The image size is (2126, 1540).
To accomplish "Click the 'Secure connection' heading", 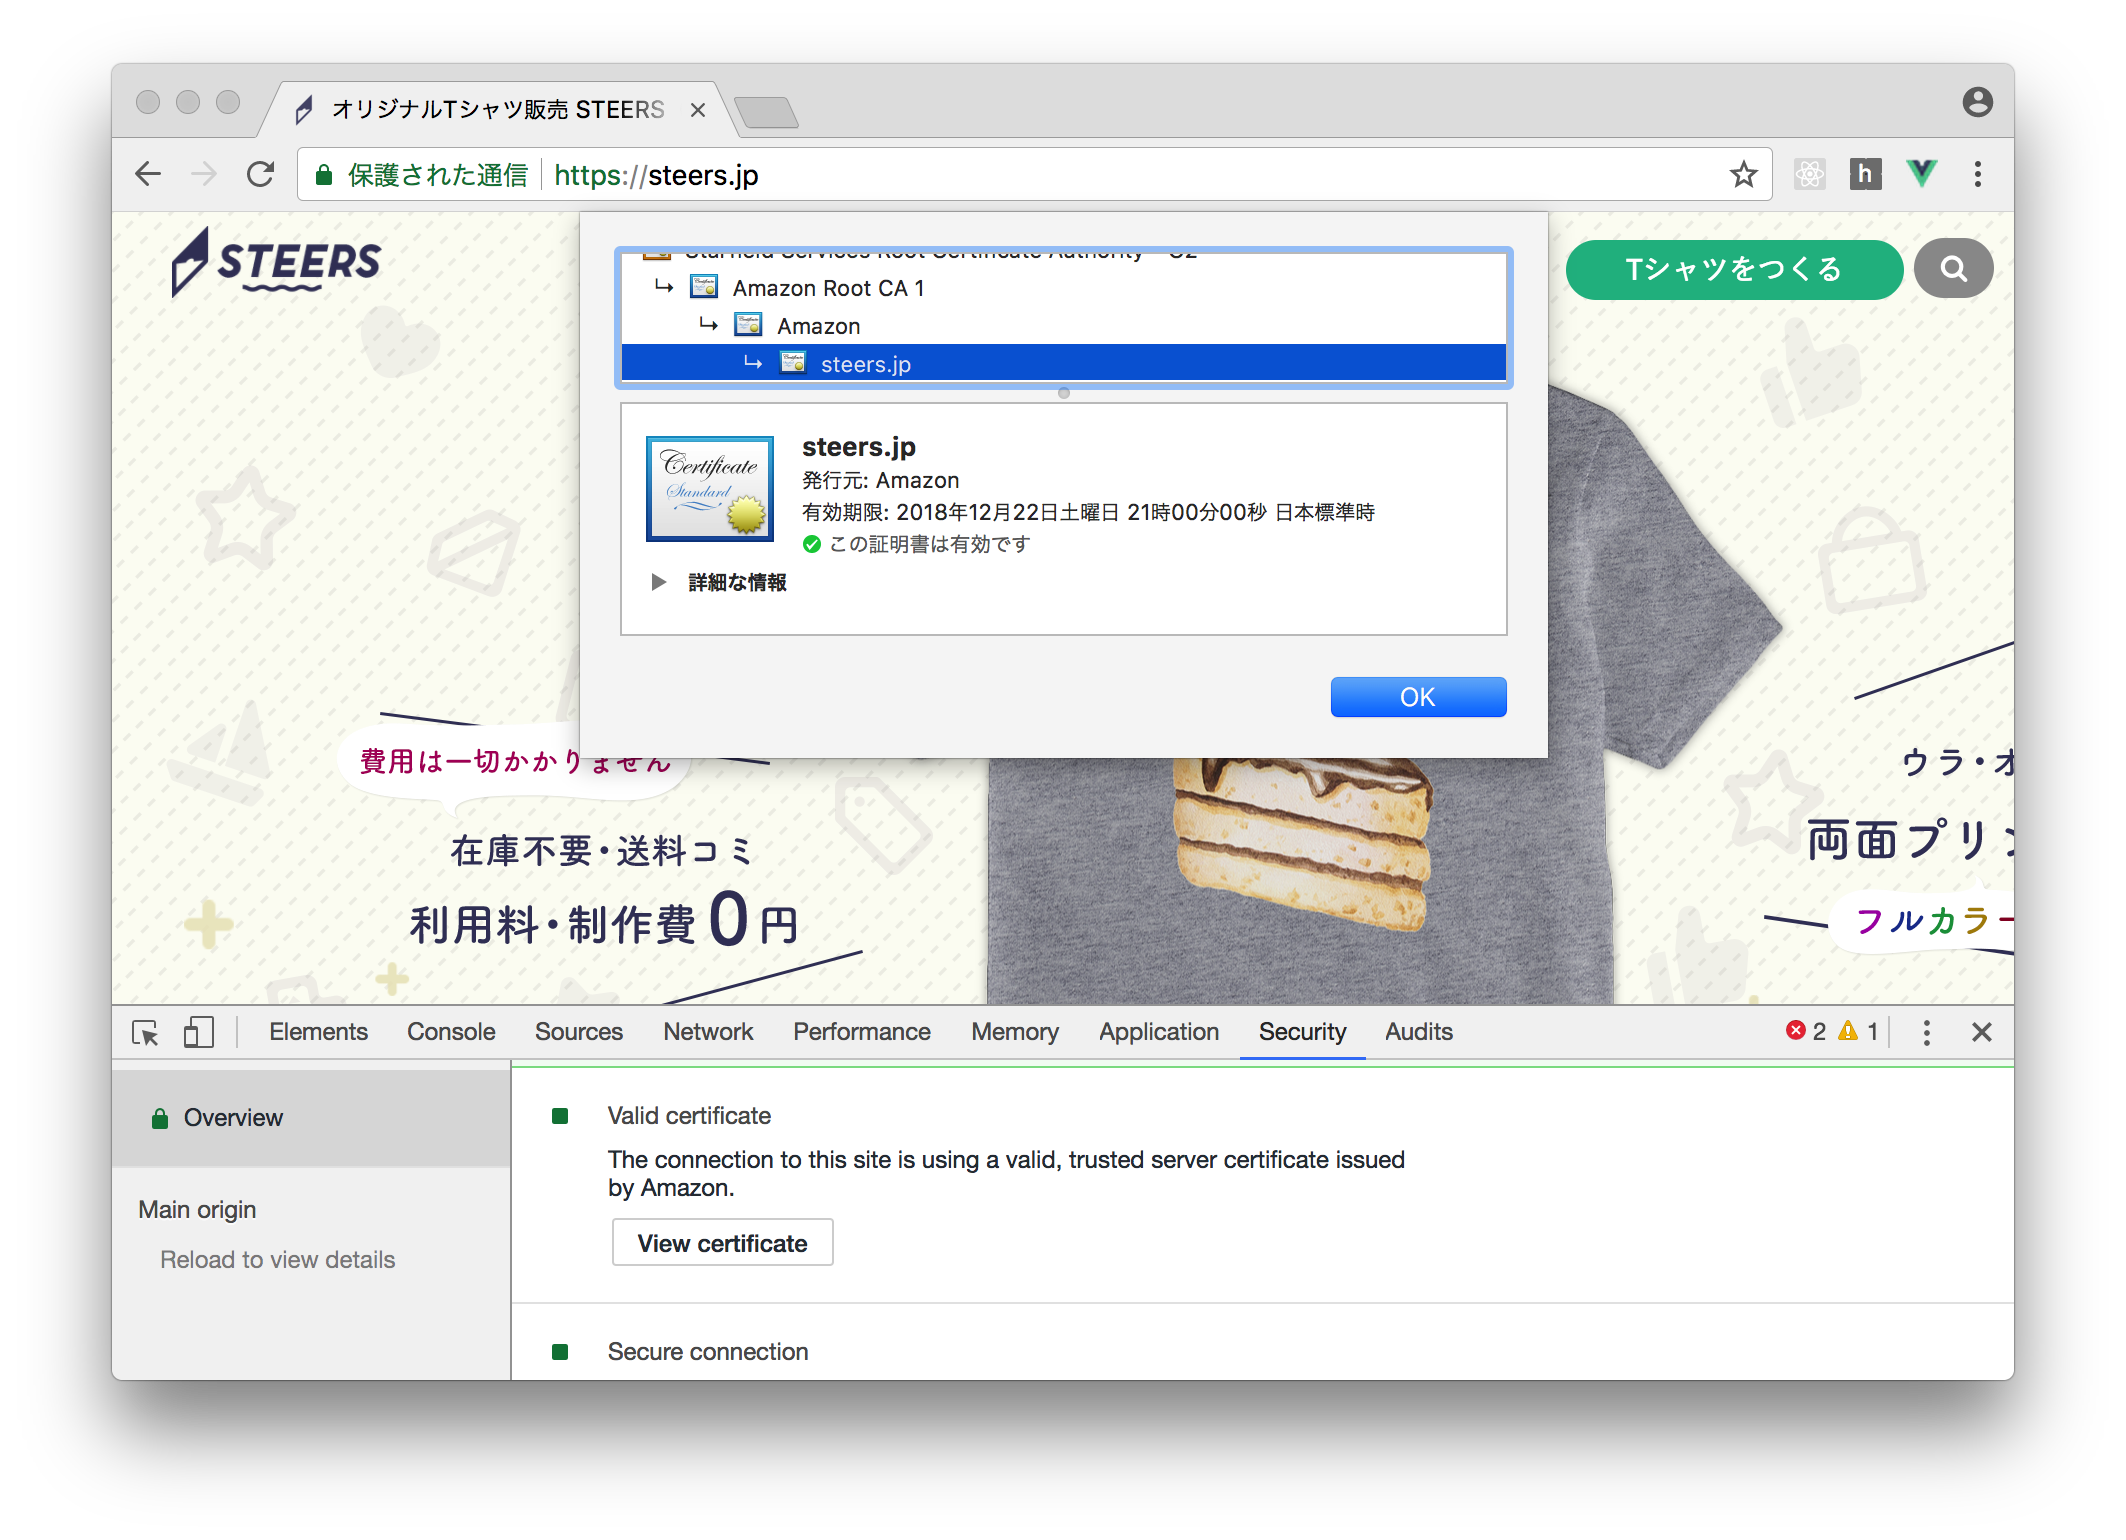I will click(x=708, y=1352).
